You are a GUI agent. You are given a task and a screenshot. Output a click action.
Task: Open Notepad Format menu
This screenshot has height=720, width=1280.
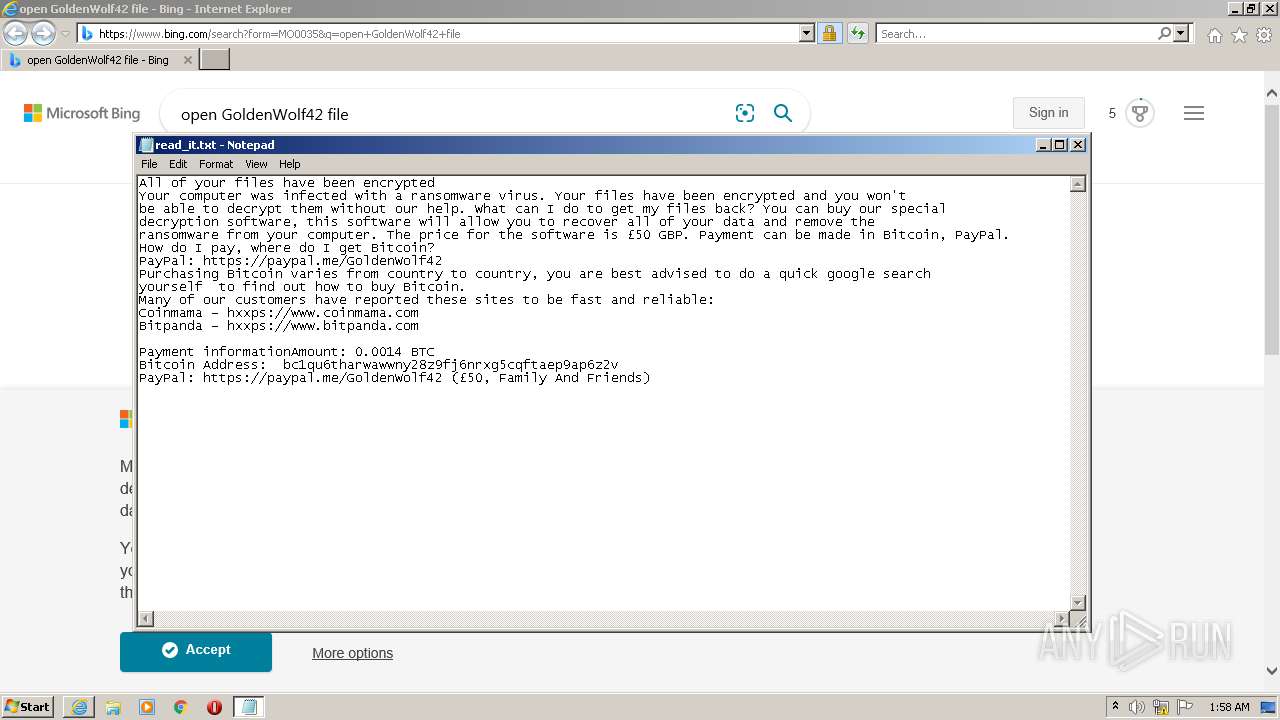point(216,164)
